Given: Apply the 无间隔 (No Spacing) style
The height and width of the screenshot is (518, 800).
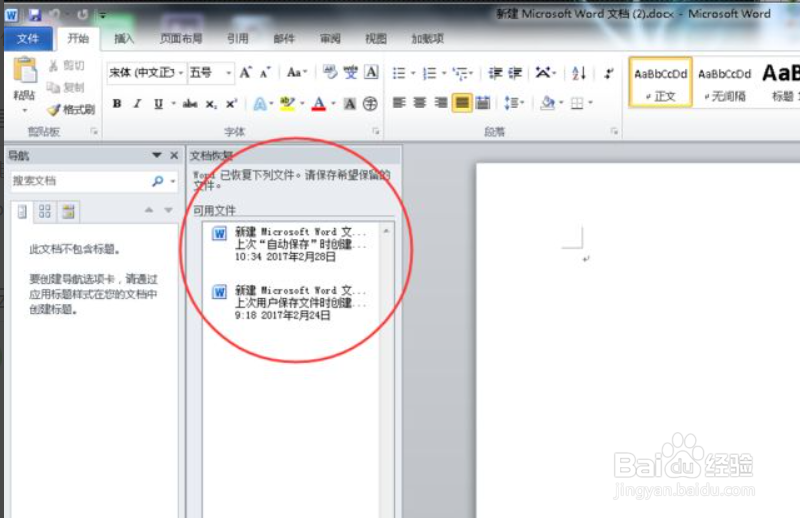Looking at the screenshot, I should coord(724,82).
